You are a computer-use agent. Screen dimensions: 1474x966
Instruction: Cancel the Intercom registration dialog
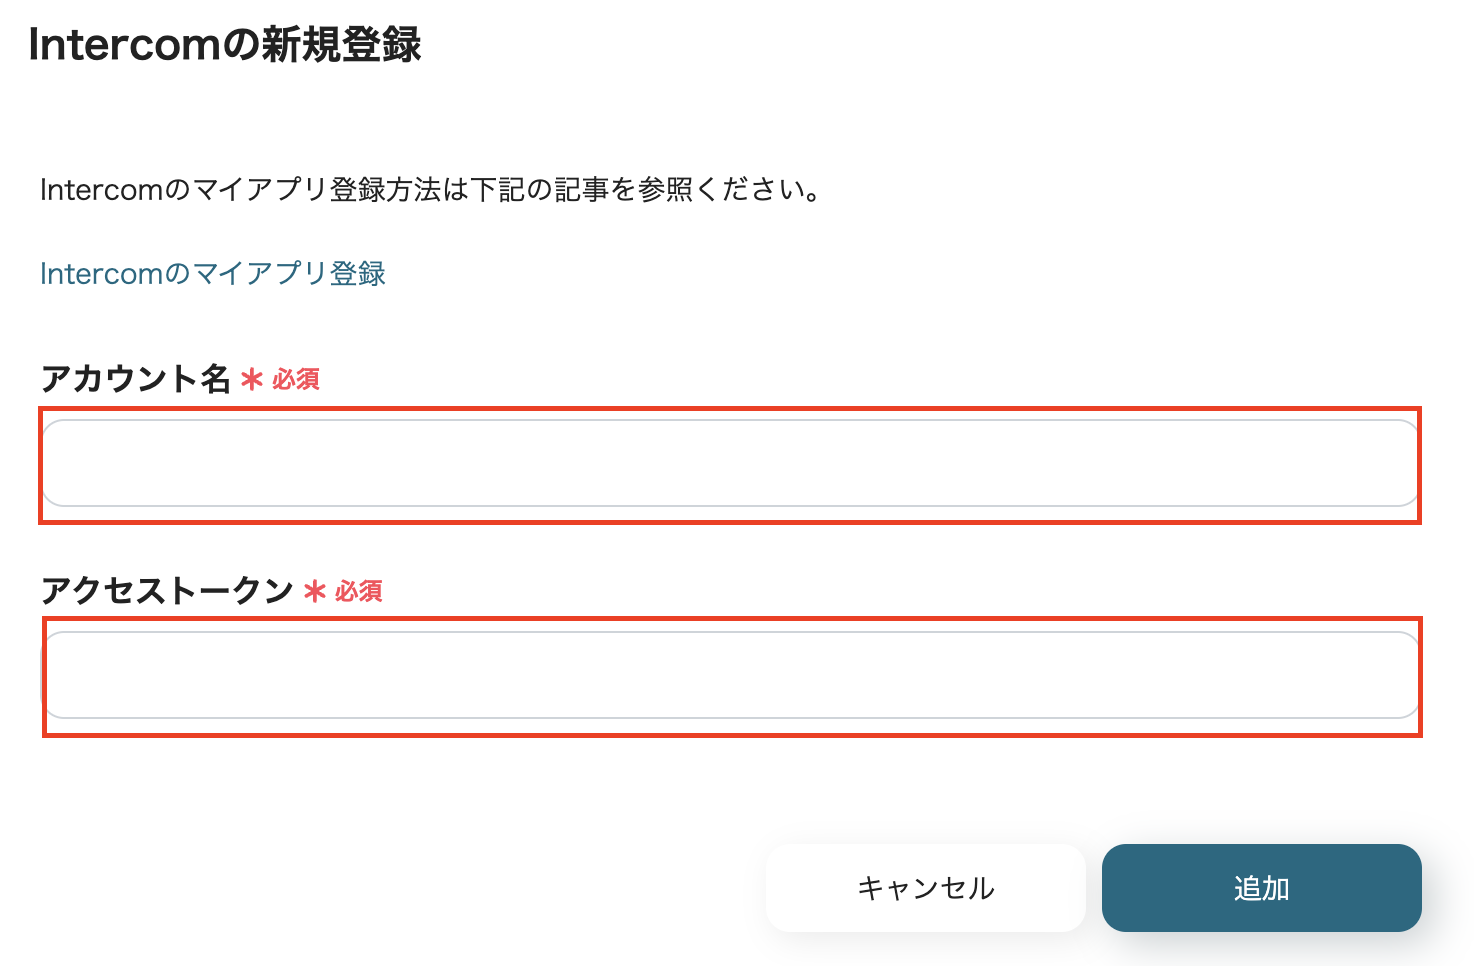pos(924,887)
